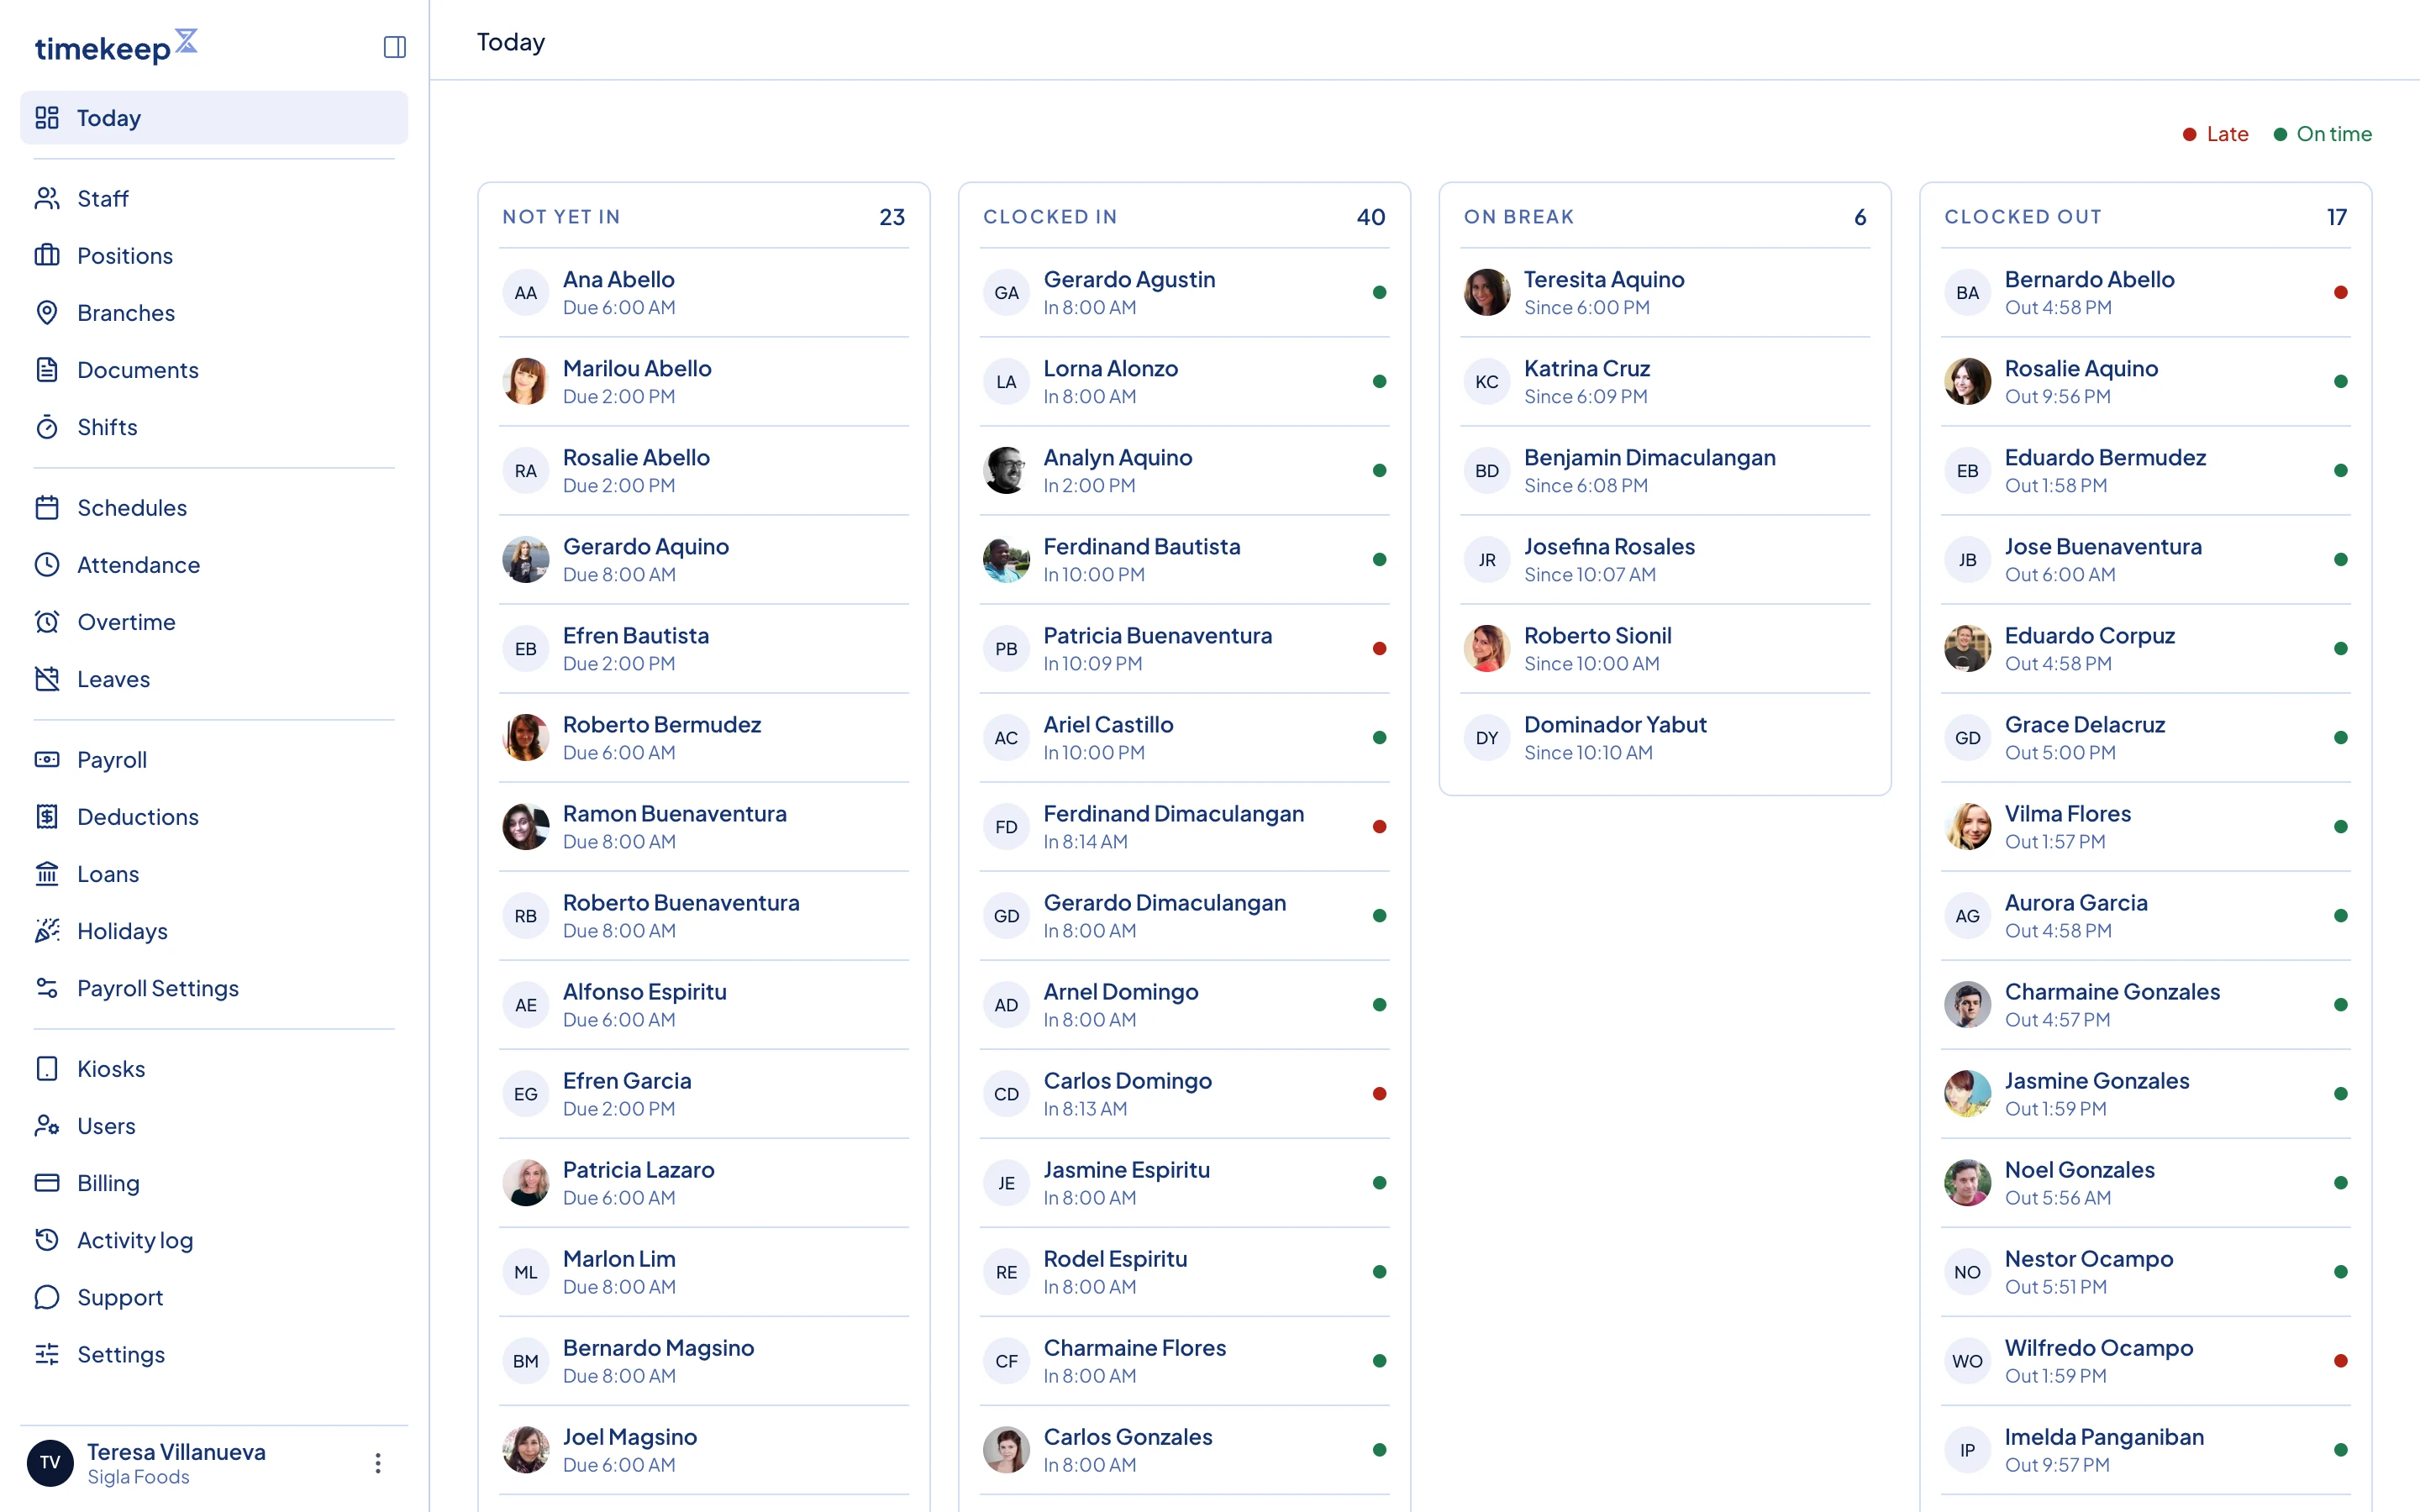Click the NOT YET IN column header
This screenshot has width=2420, height=1512.
pos(561,217)
